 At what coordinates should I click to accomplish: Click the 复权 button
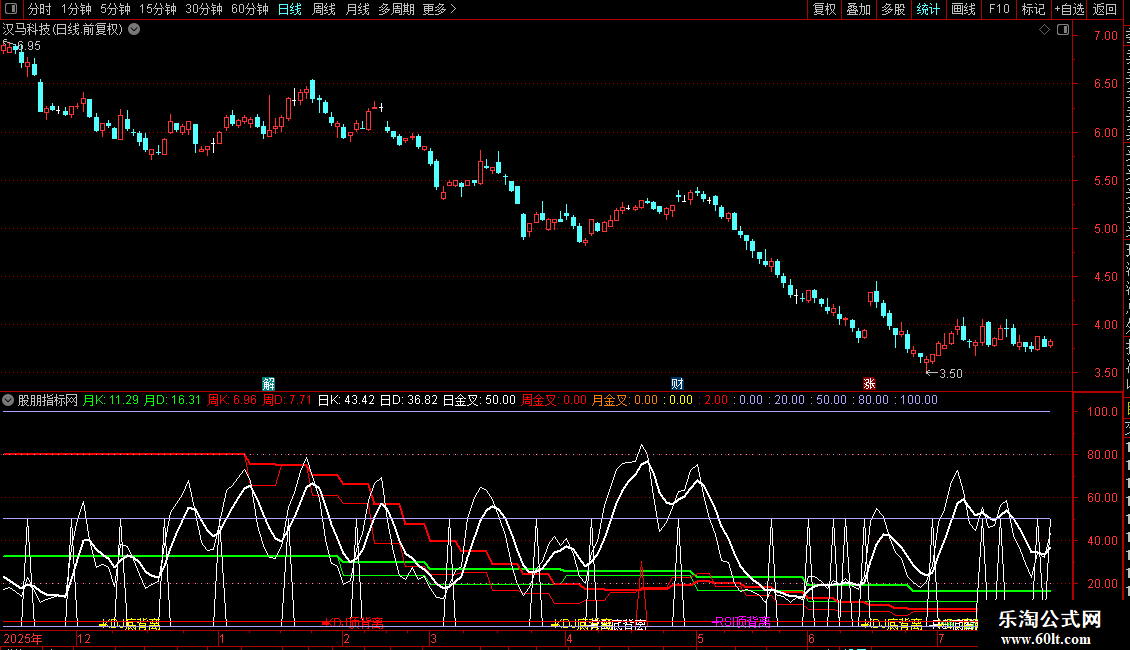point(824,9)
